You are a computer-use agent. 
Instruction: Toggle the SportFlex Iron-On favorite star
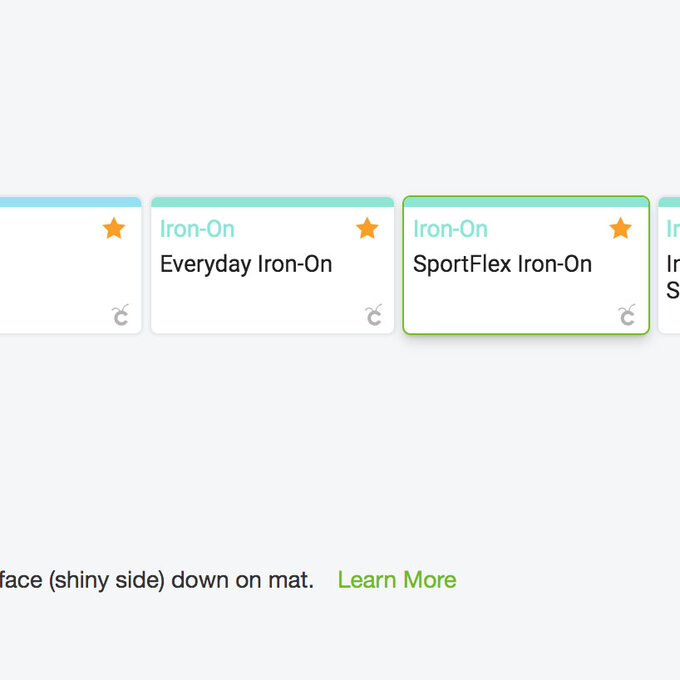click(620, 228)
